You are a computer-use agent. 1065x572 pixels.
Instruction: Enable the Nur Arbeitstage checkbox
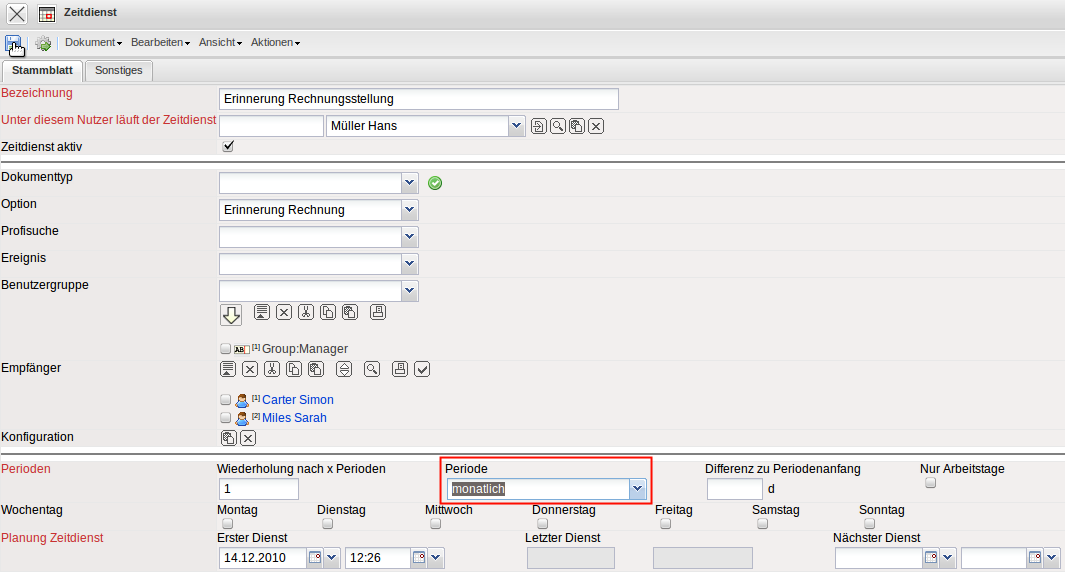click(930, 483)
